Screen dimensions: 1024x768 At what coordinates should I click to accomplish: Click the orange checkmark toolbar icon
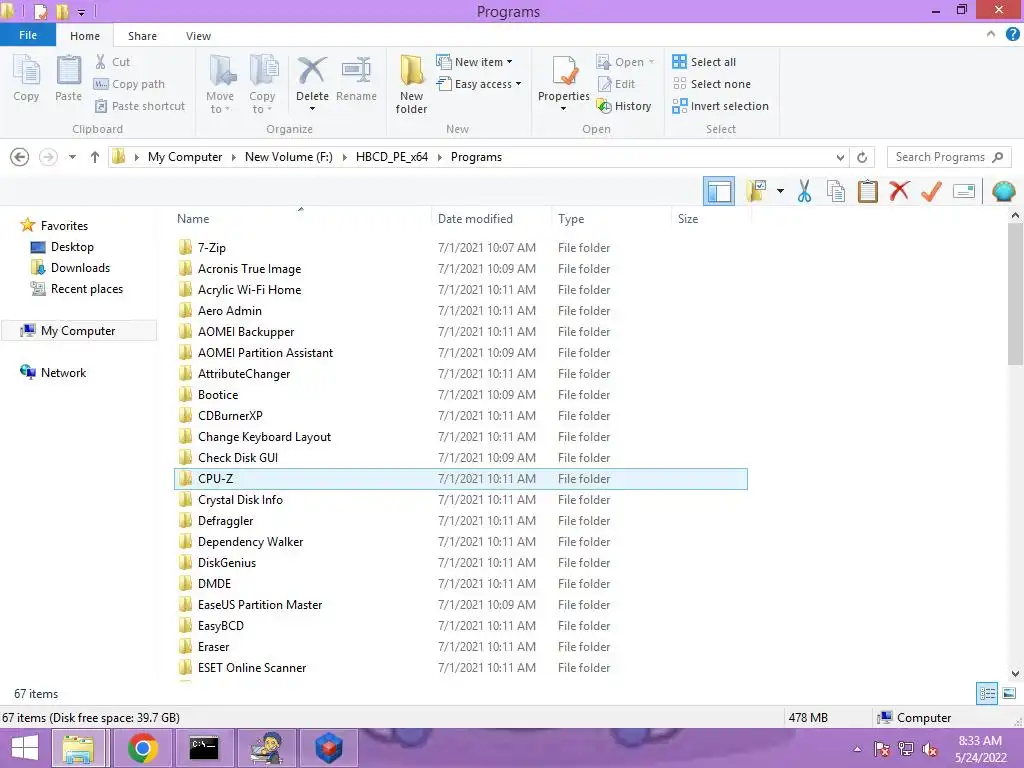pyautogui.click(x=931, y=191)
